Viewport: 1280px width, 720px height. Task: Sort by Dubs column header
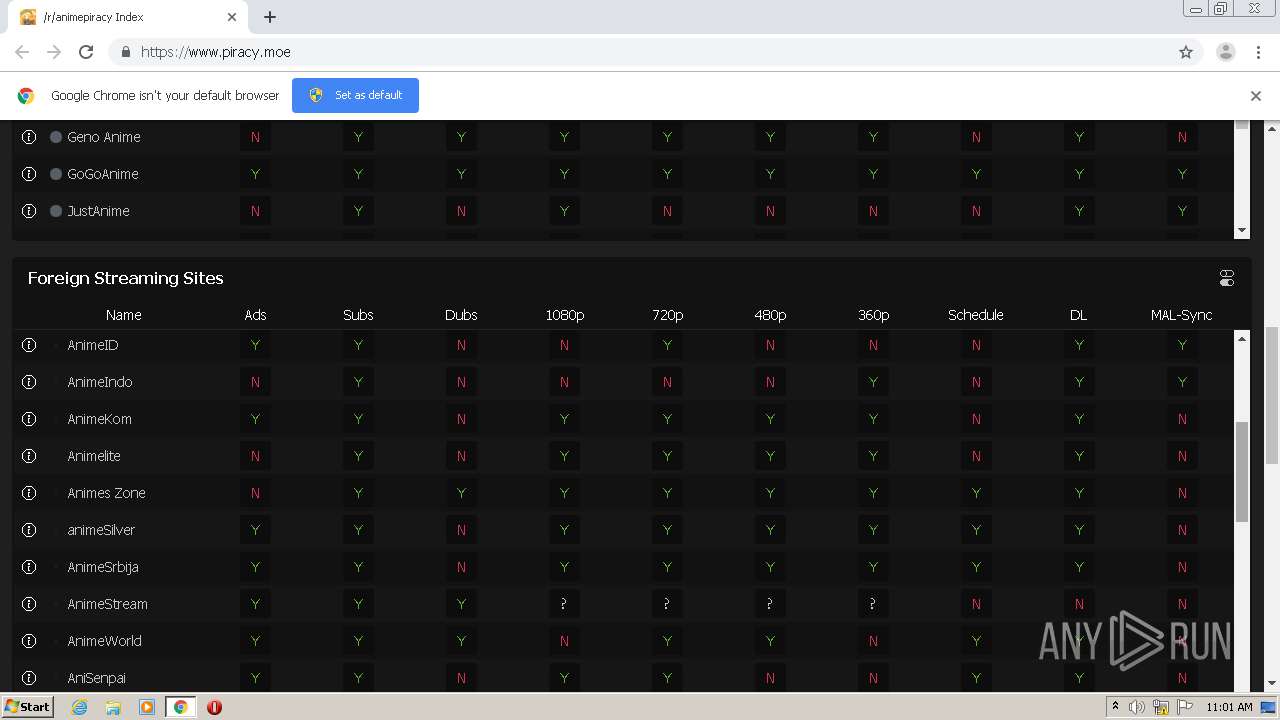point(461,315)
